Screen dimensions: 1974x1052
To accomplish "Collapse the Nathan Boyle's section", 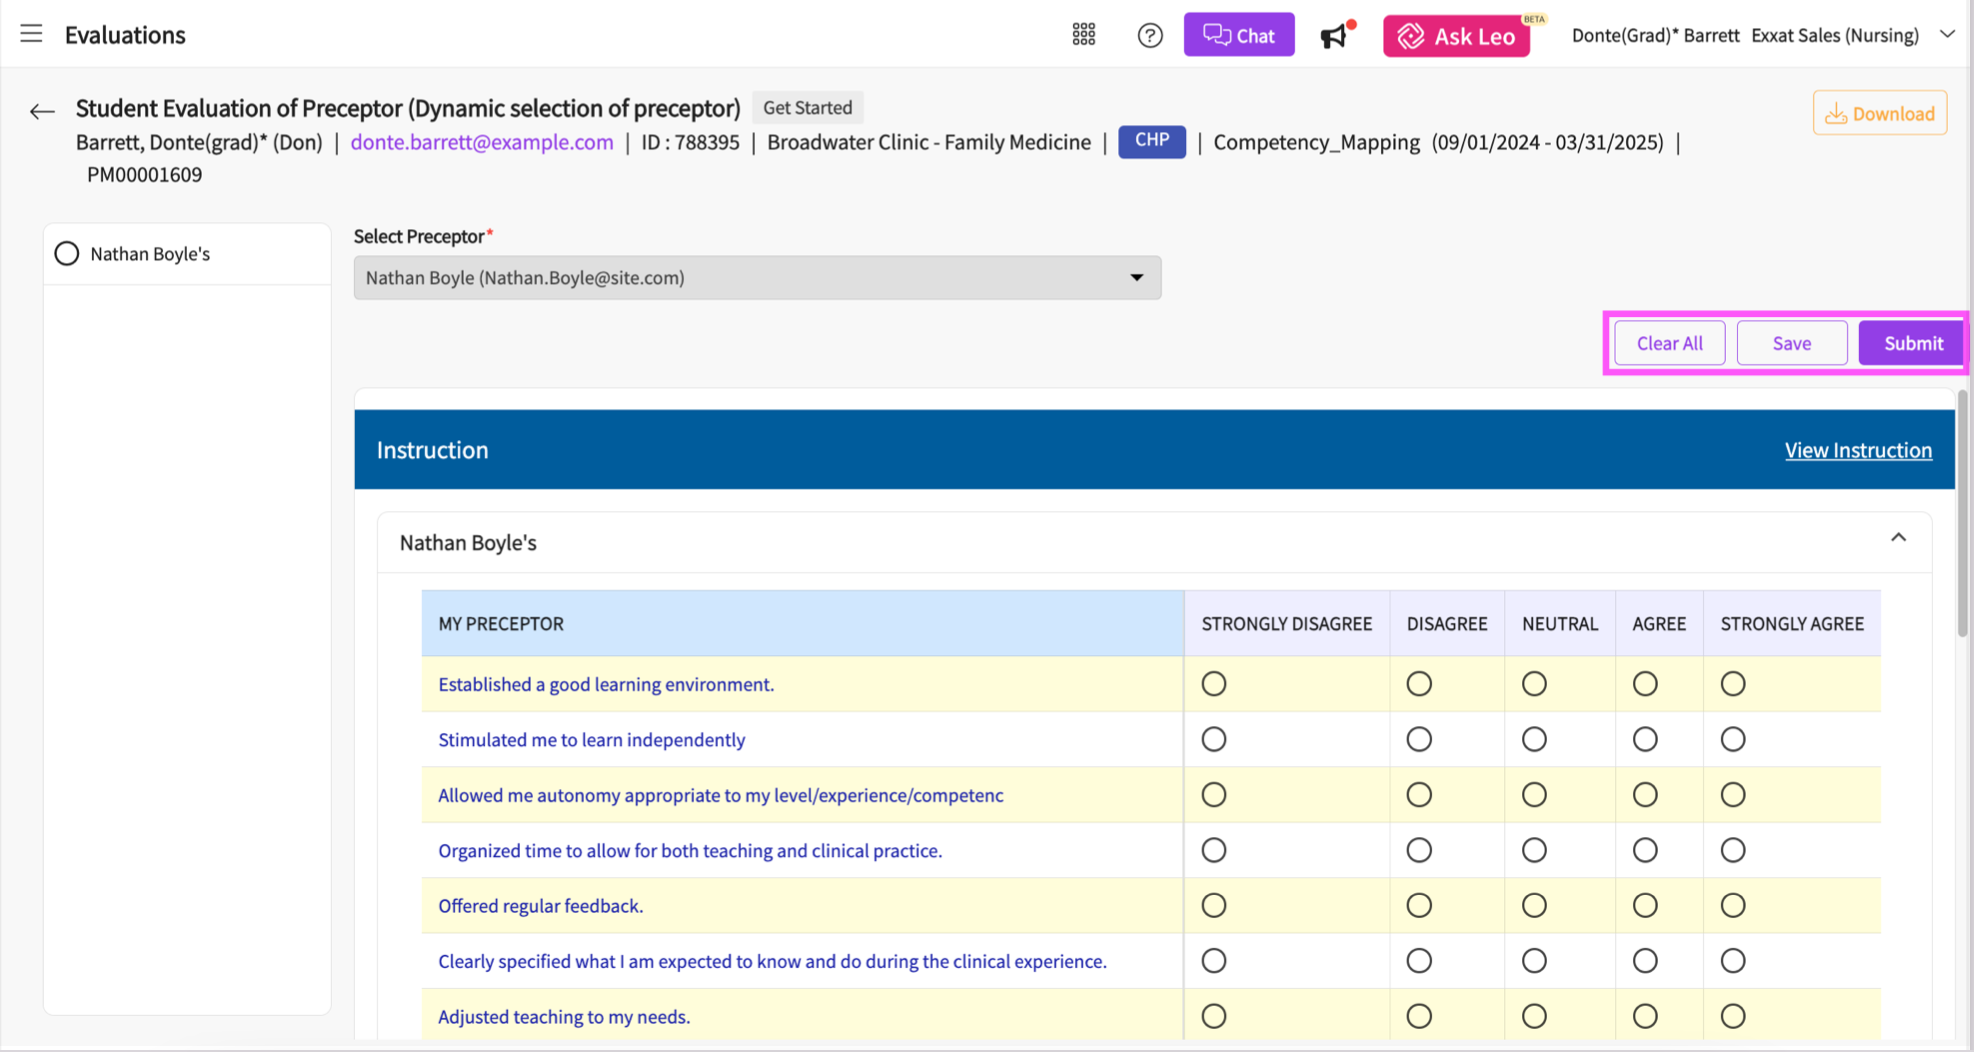I will [1898, 538].
